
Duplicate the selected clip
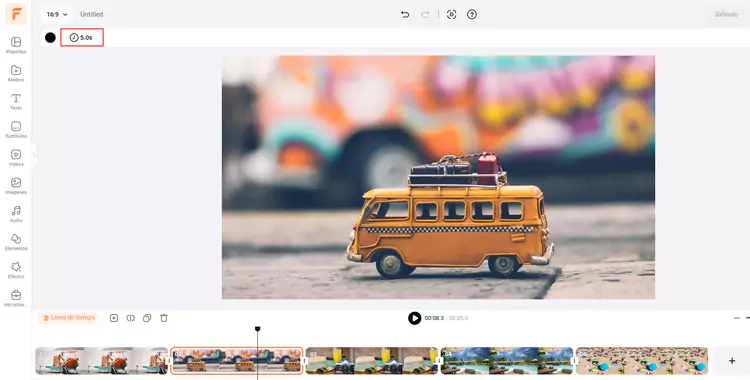point(147,318)
